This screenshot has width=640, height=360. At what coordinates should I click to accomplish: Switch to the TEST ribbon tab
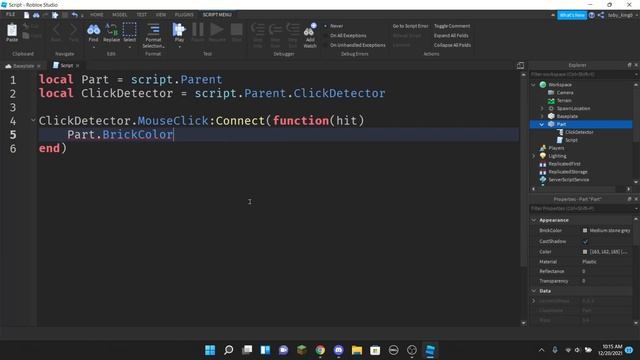tap(142, 15)
